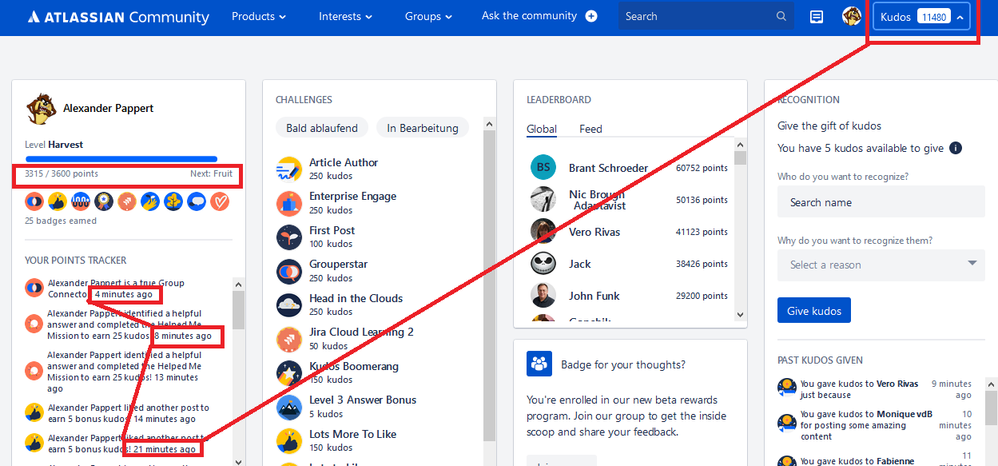Select the Bald ablaufend filter

click(x=322, y=128)
